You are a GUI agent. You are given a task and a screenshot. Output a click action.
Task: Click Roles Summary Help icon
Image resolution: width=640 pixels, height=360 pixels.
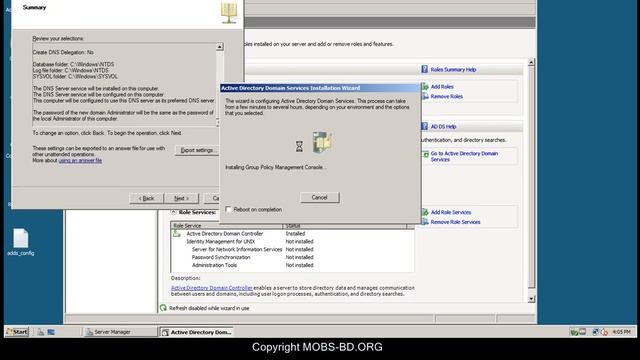pyautogui.click(x=424, y=69)
